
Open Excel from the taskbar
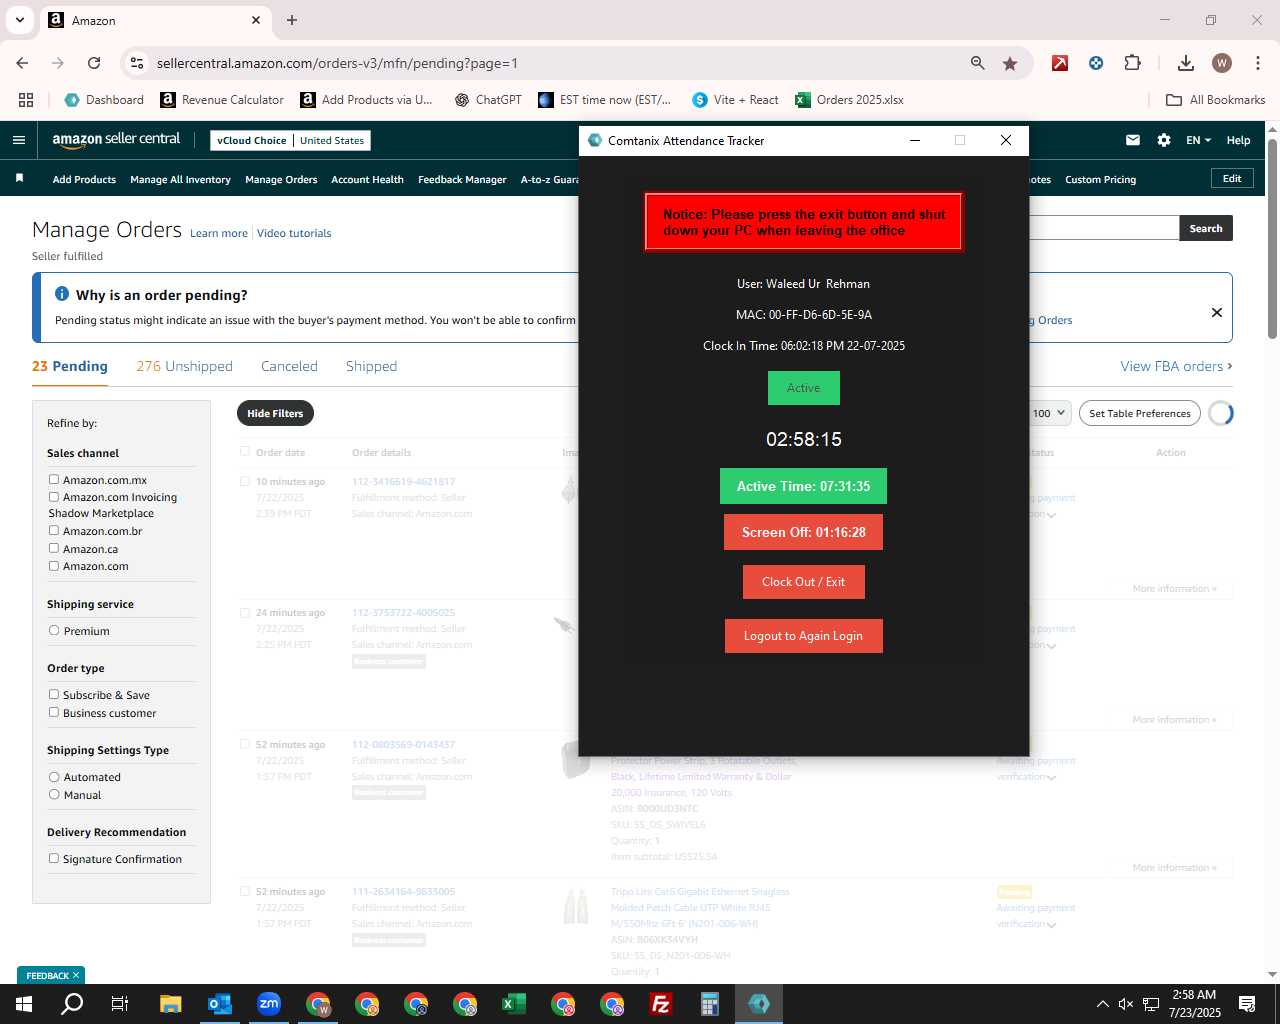(x=514, y=1004)
